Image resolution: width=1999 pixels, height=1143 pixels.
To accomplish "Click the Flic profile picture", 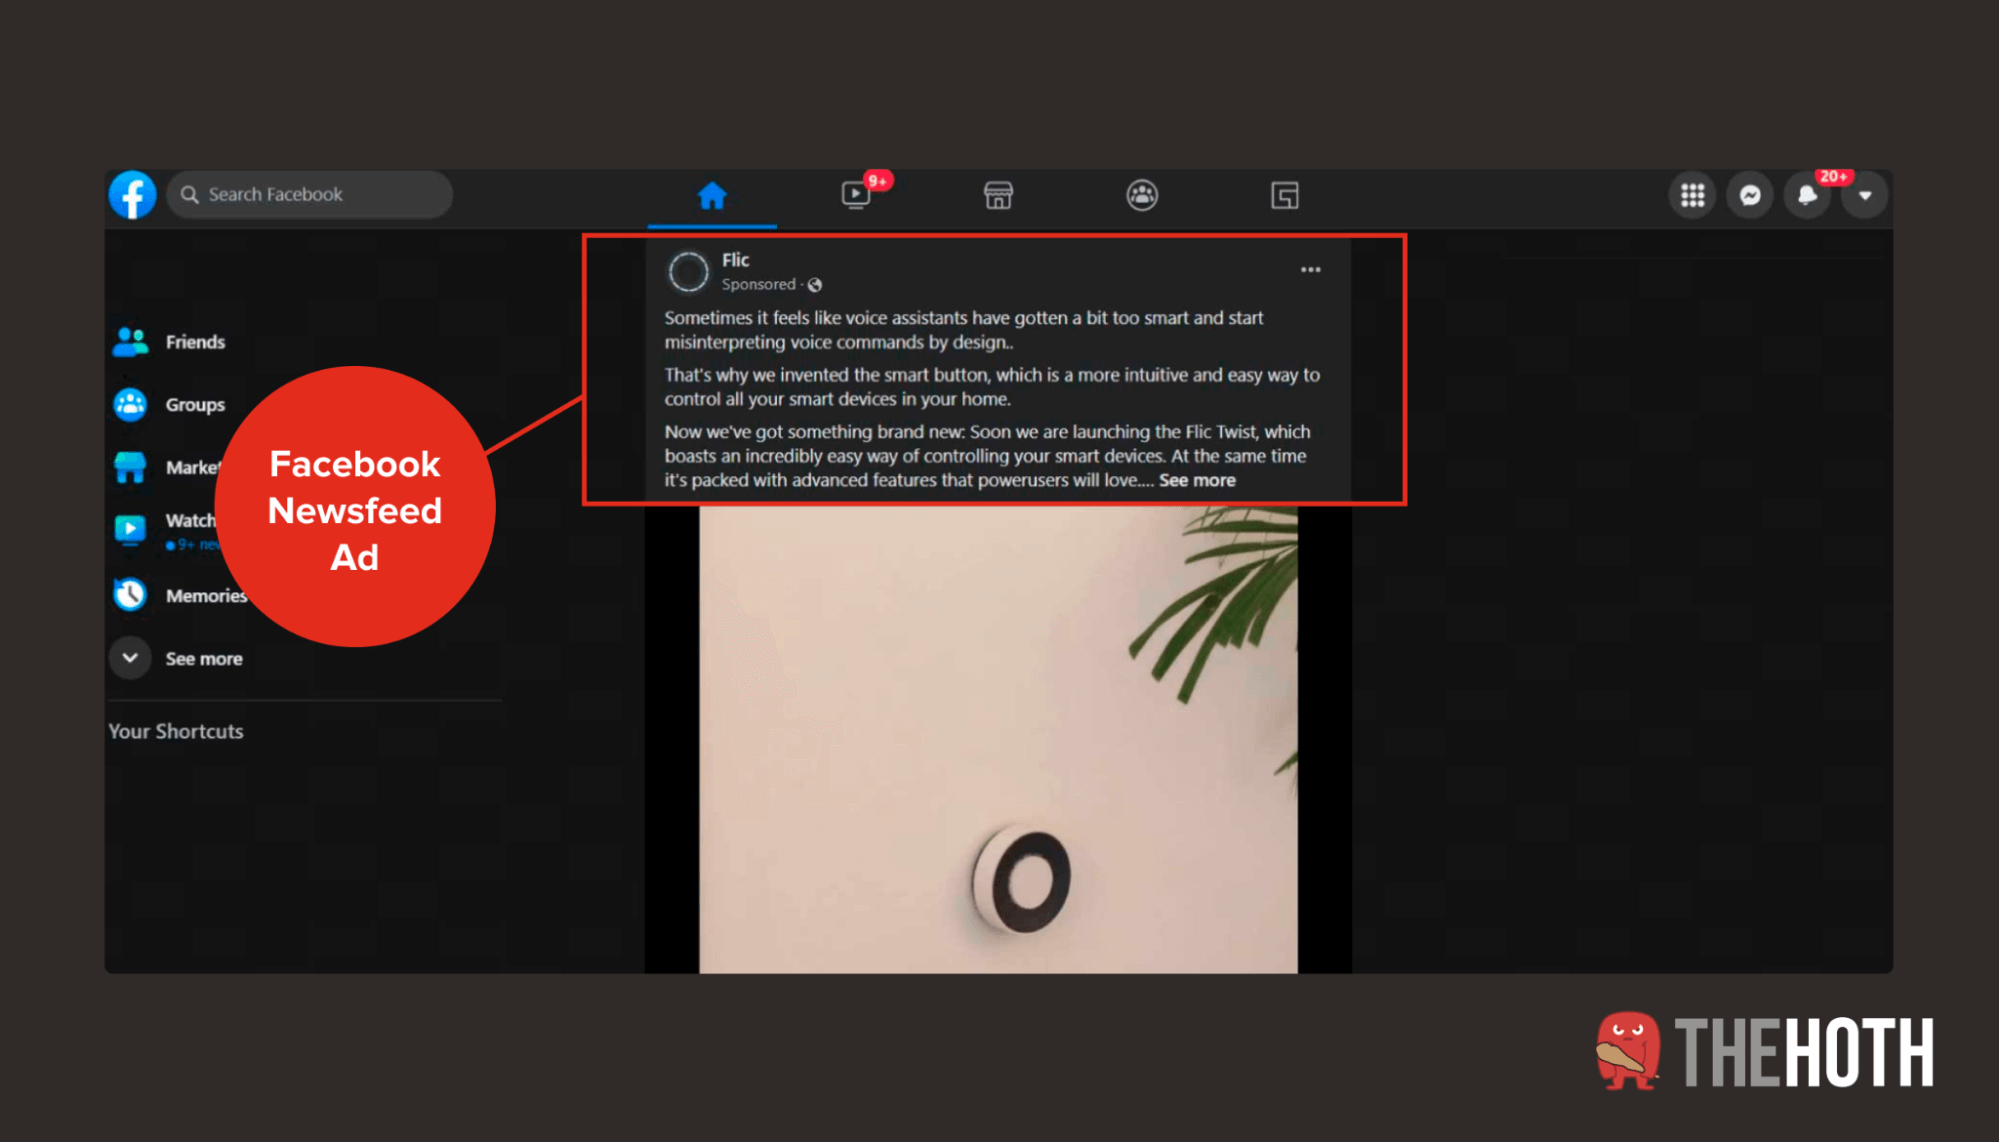I will point(689,272).
